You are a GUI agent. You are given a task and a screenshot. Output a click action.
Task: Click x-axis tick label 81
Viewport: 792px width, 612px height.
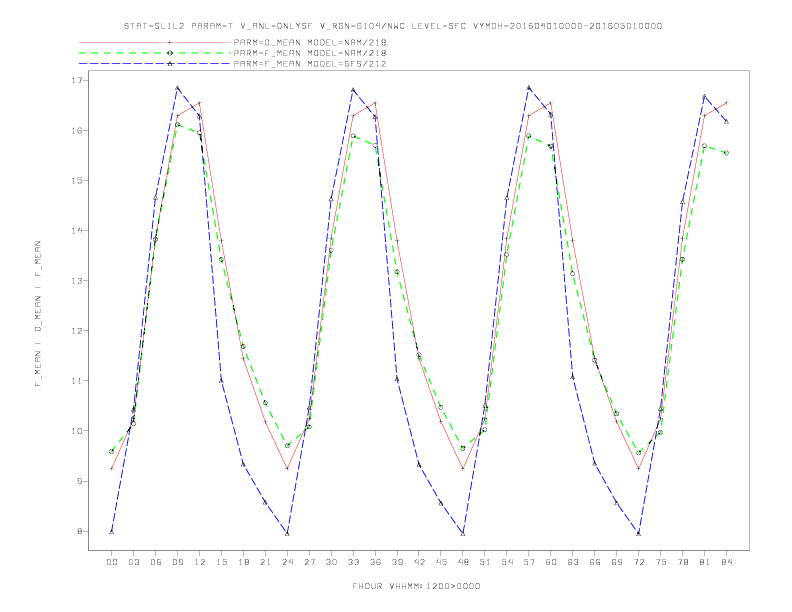(x=705, y=562)
